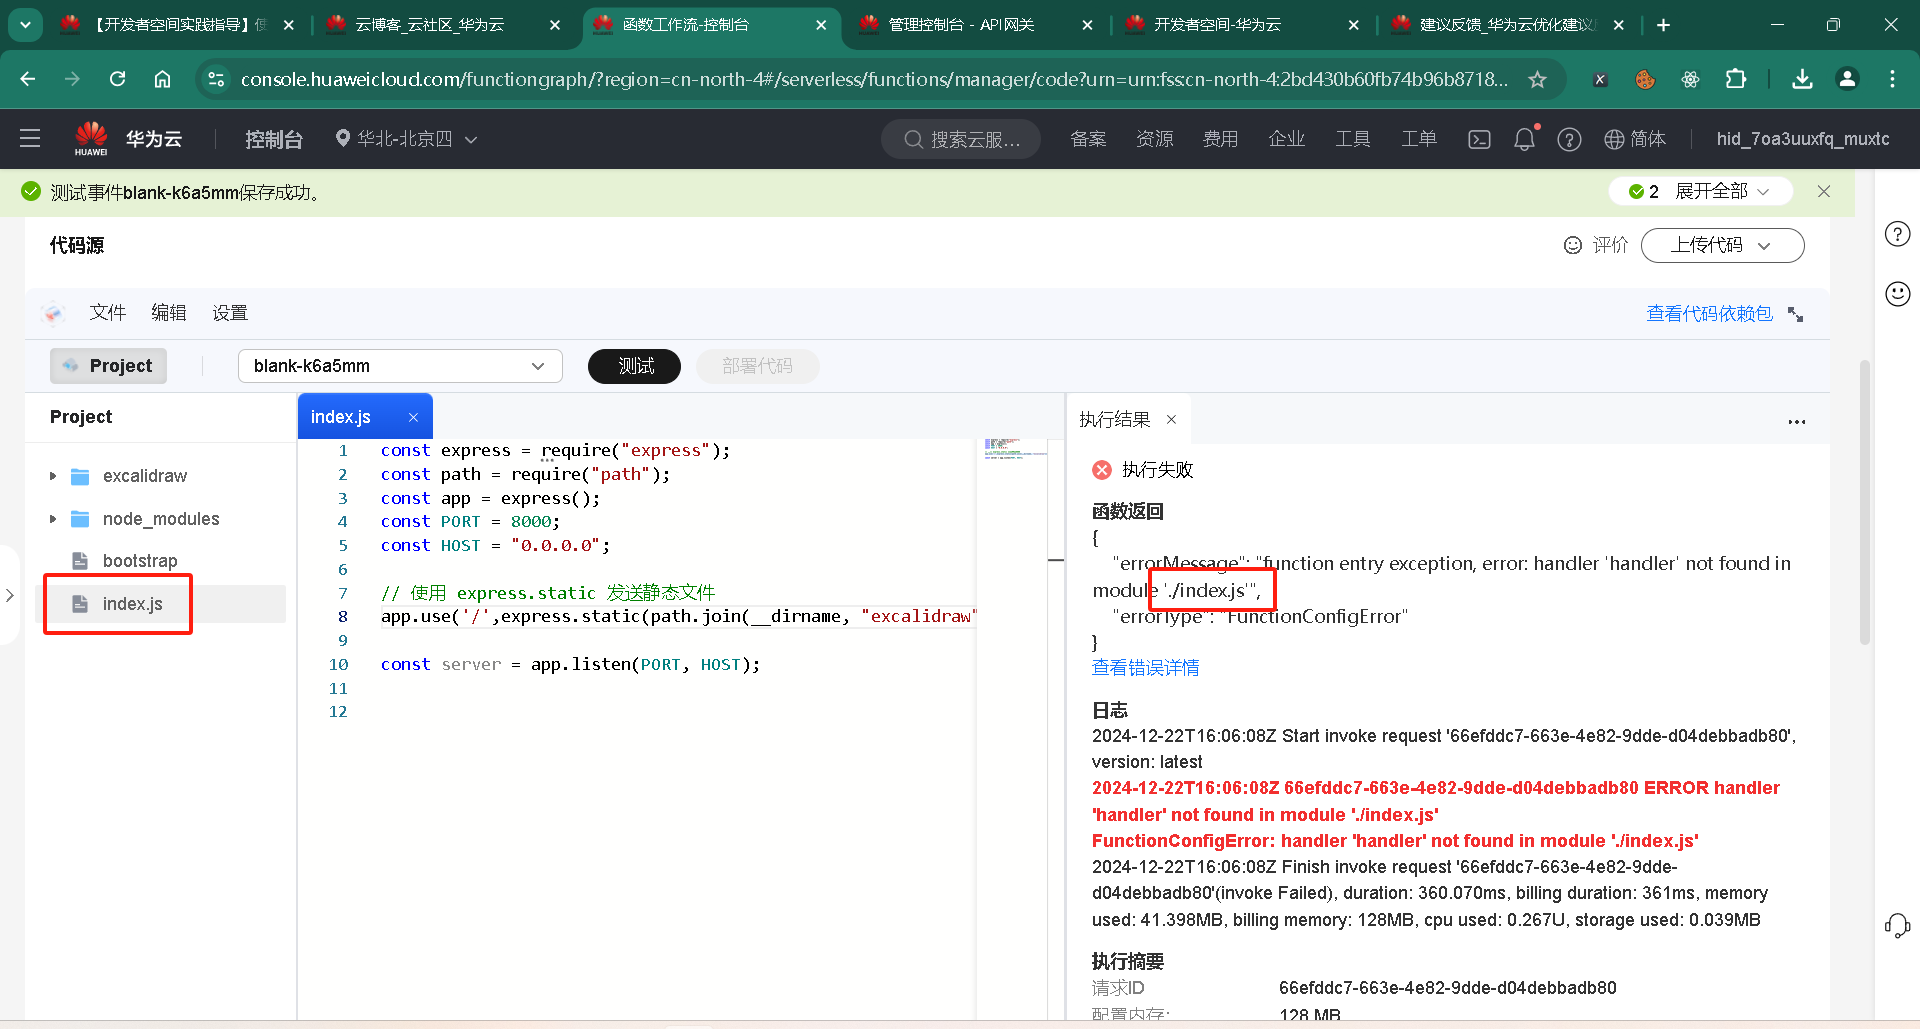Open the 设置 menu
This screenshot has width=1920, height=1029.
pos(230,313)
